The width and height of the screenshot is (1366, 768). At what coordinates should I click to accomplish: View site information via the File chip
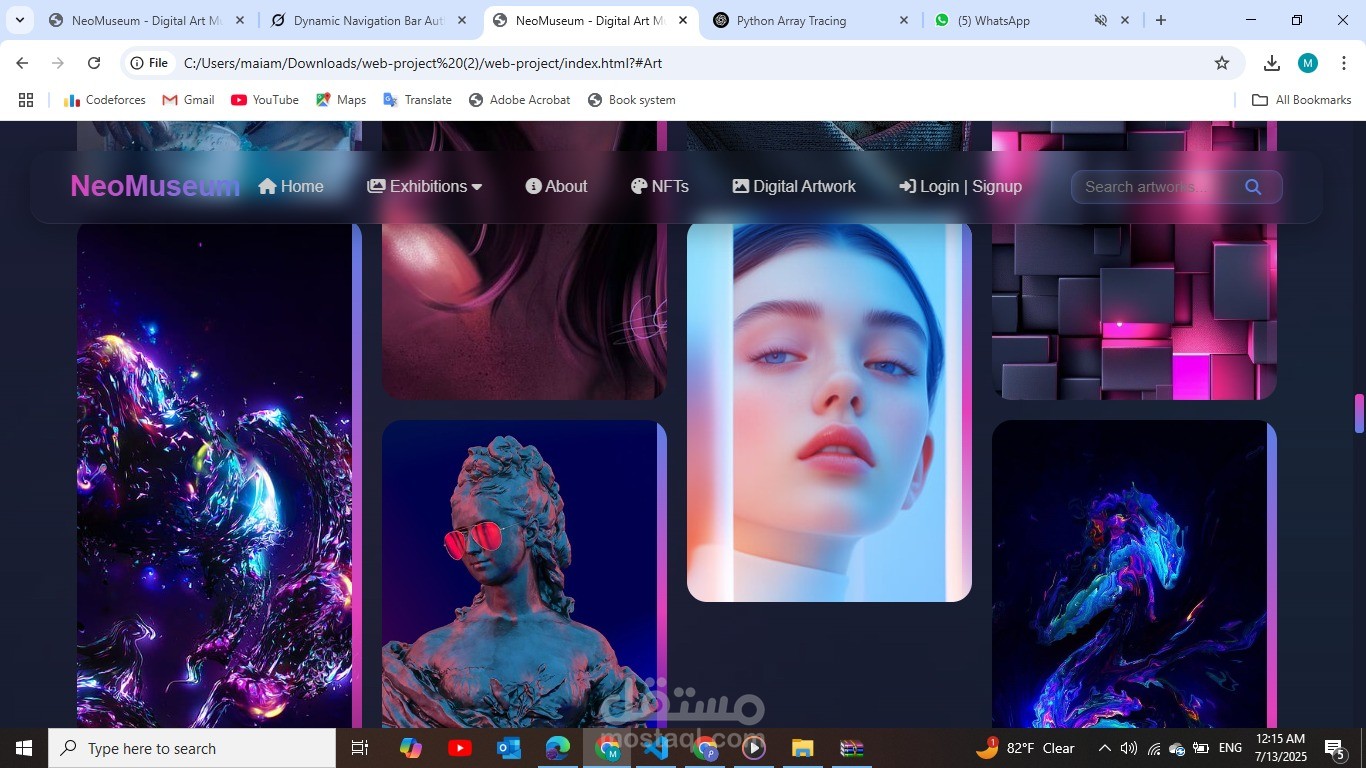pyautogui.click(x=149, y=63)
